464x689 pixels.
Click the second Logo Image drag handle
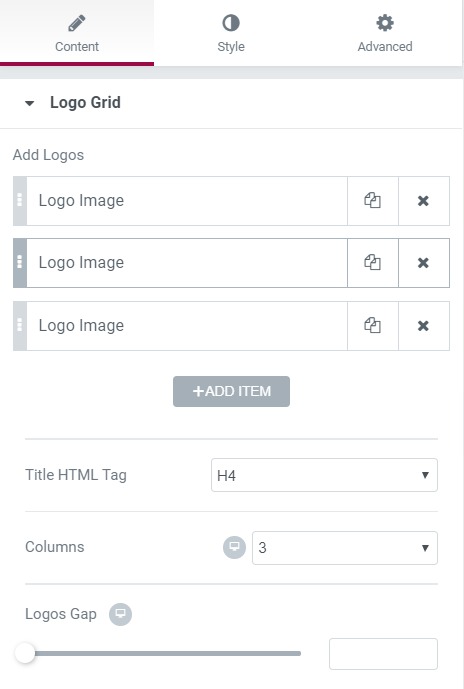(20, 263)
